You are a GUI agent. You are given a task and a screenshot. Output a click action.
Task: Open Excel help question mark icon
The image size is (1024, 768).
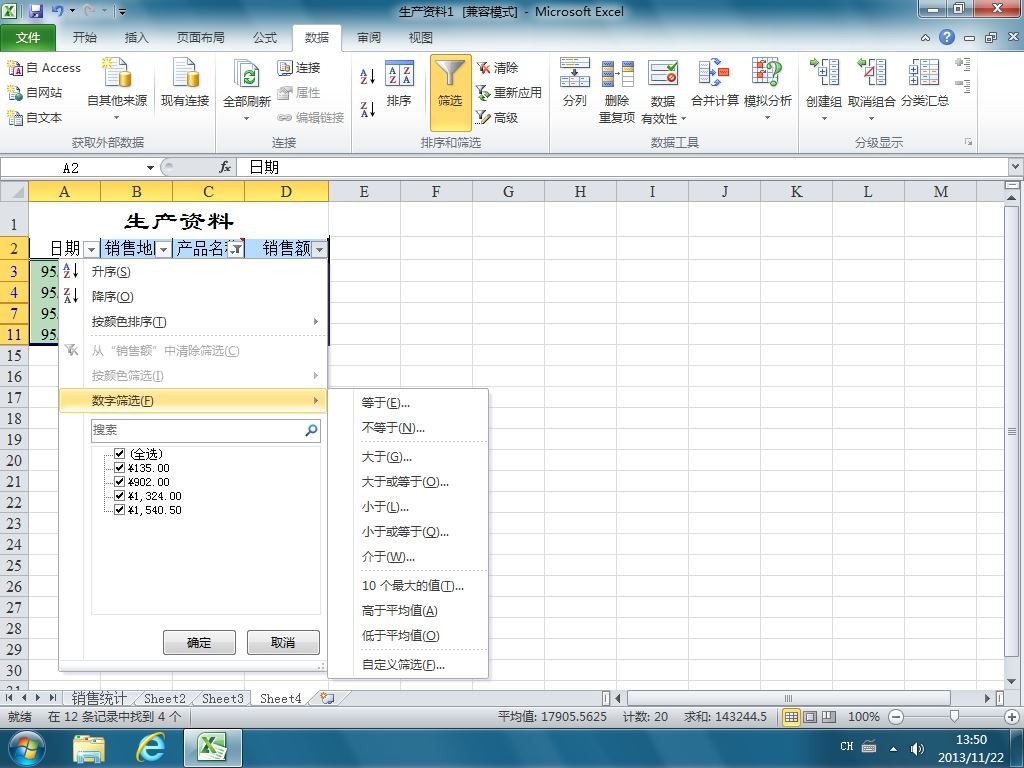pos(947,37)
